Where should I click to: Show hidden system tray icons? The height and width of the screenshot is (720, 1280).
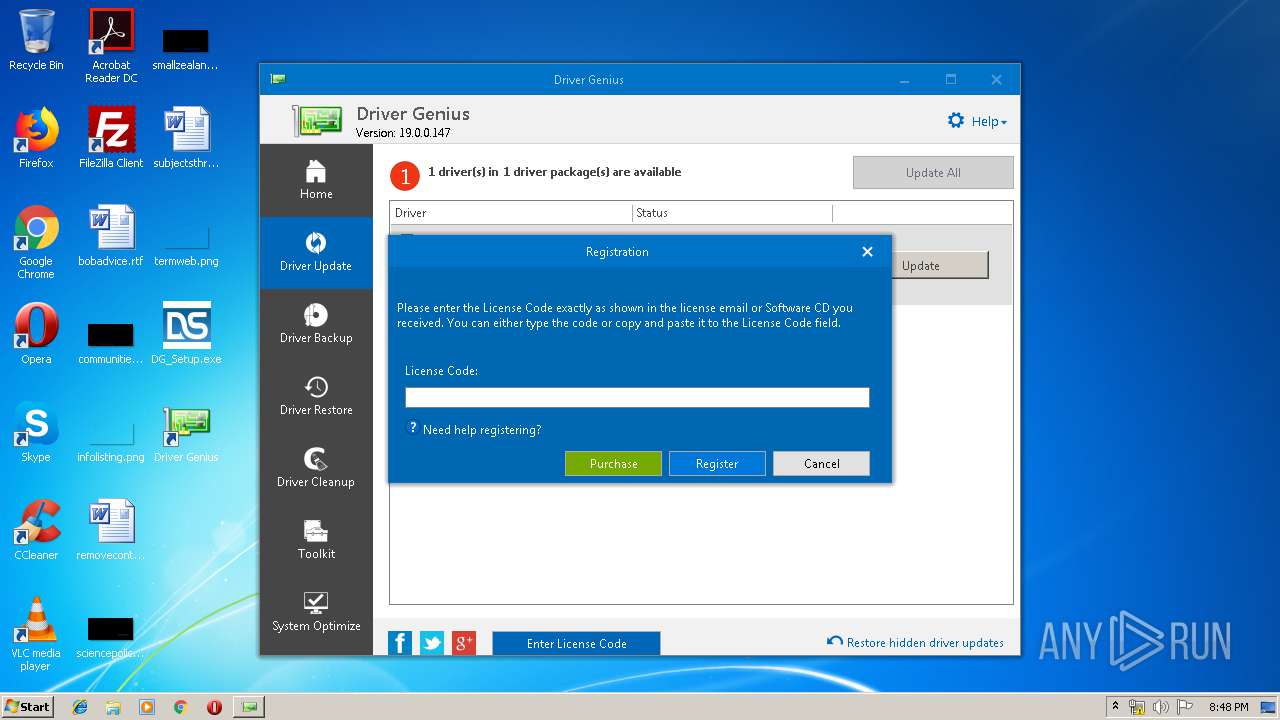tap(1115, 707)
